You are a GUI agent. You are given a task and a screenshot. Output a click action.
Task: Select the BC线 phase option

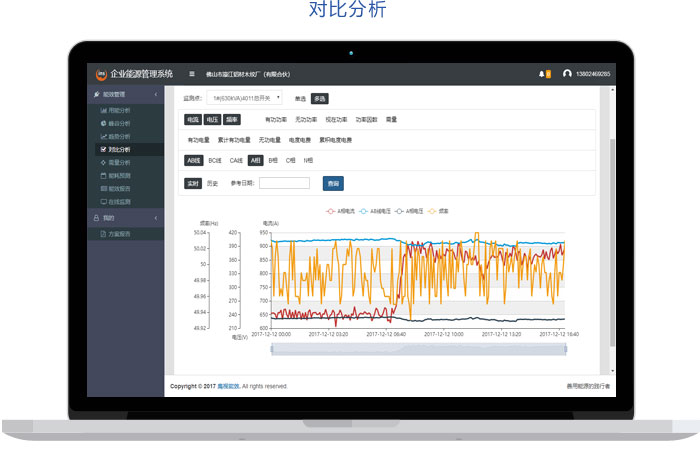(x=215, y=161)
